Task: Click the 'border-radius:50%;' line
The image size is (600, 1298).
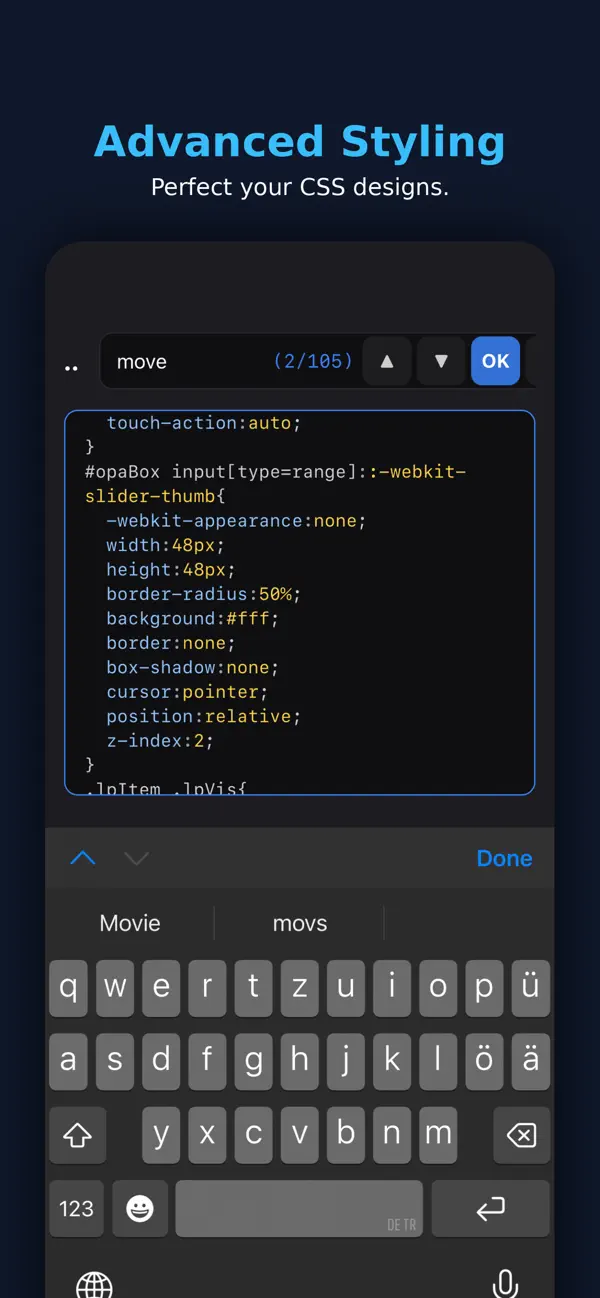Action: tap(203, 594)
